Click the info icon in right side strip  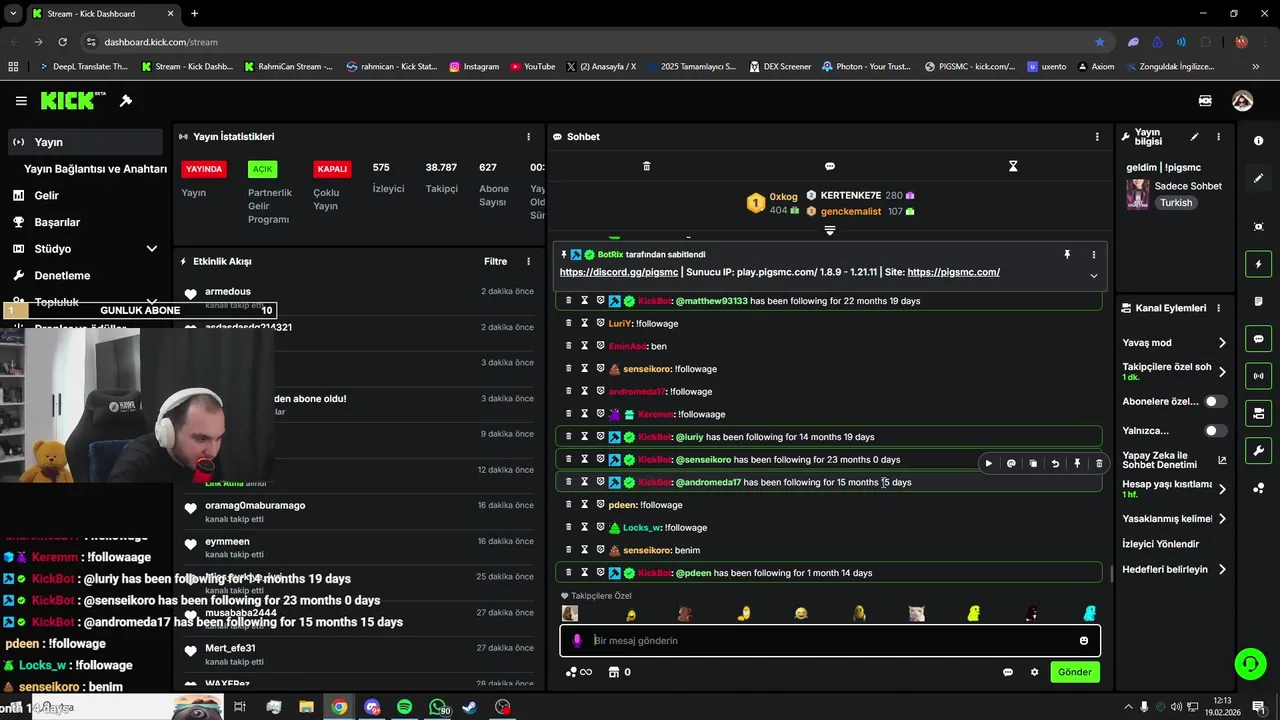coord(1258,141)
